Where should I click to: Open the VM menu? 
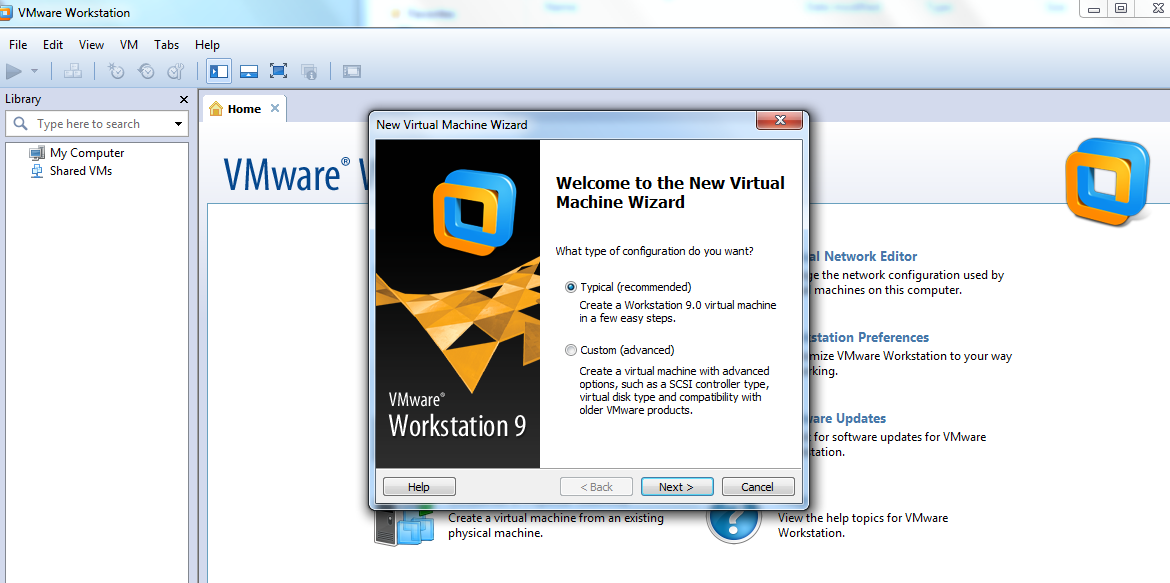(128, 44)
